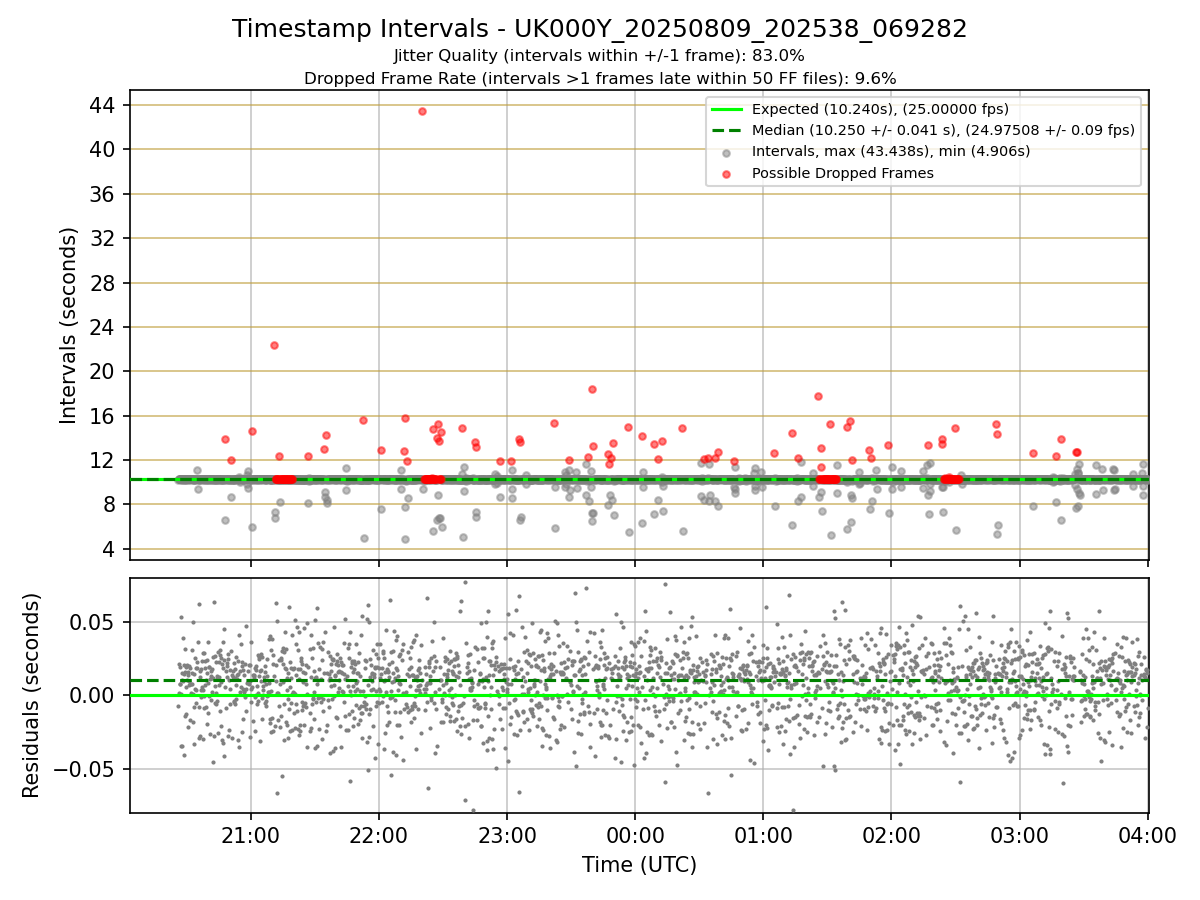Image resolution: width=1200 pixels, height=900 pixels.
Task: Click the red dropped-frame point near 22 seconds
Action: pos(274,345)
